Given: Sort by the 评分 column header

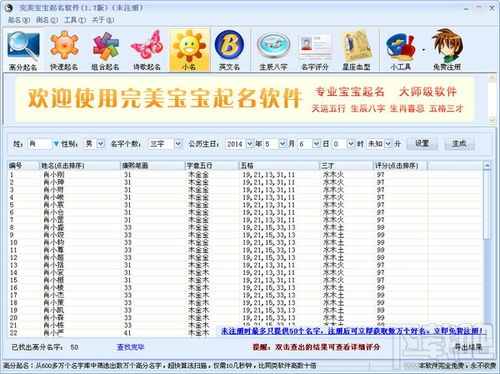Looking at the screenshot, I should click(400, 165).
